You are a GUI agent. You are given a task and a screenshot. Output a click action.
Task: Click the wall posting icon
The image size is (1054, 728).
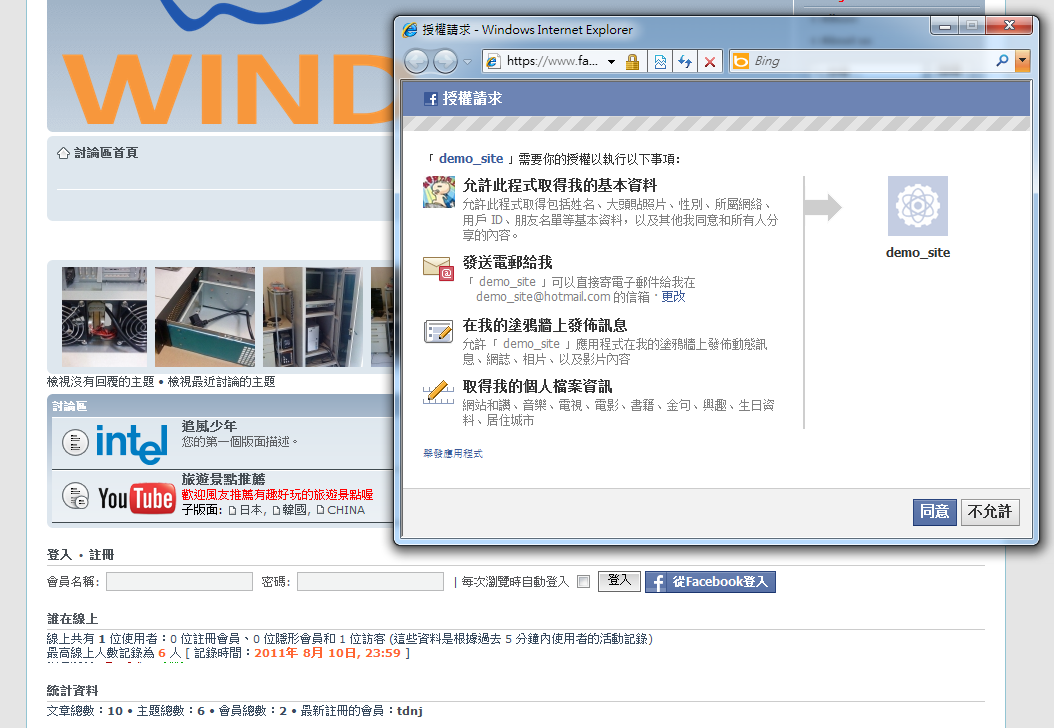[438, 331]
